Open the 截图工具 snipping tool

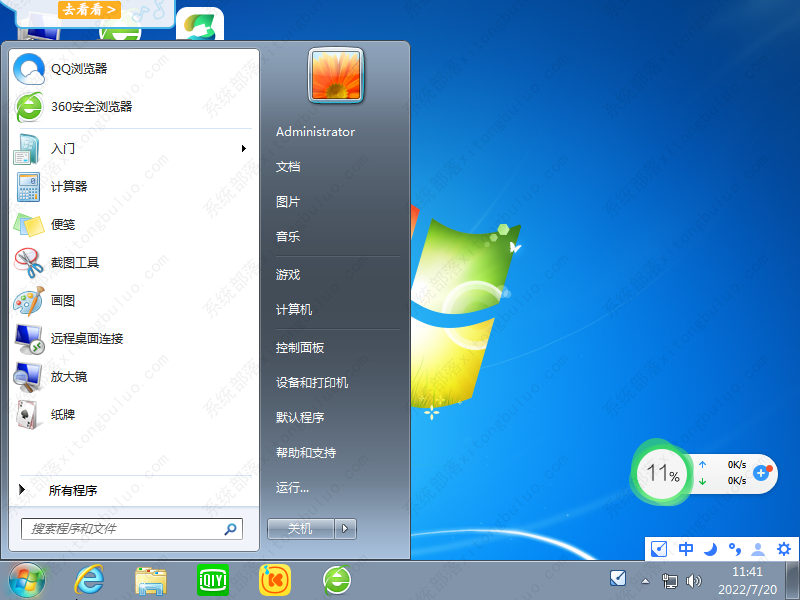point(74,263)
